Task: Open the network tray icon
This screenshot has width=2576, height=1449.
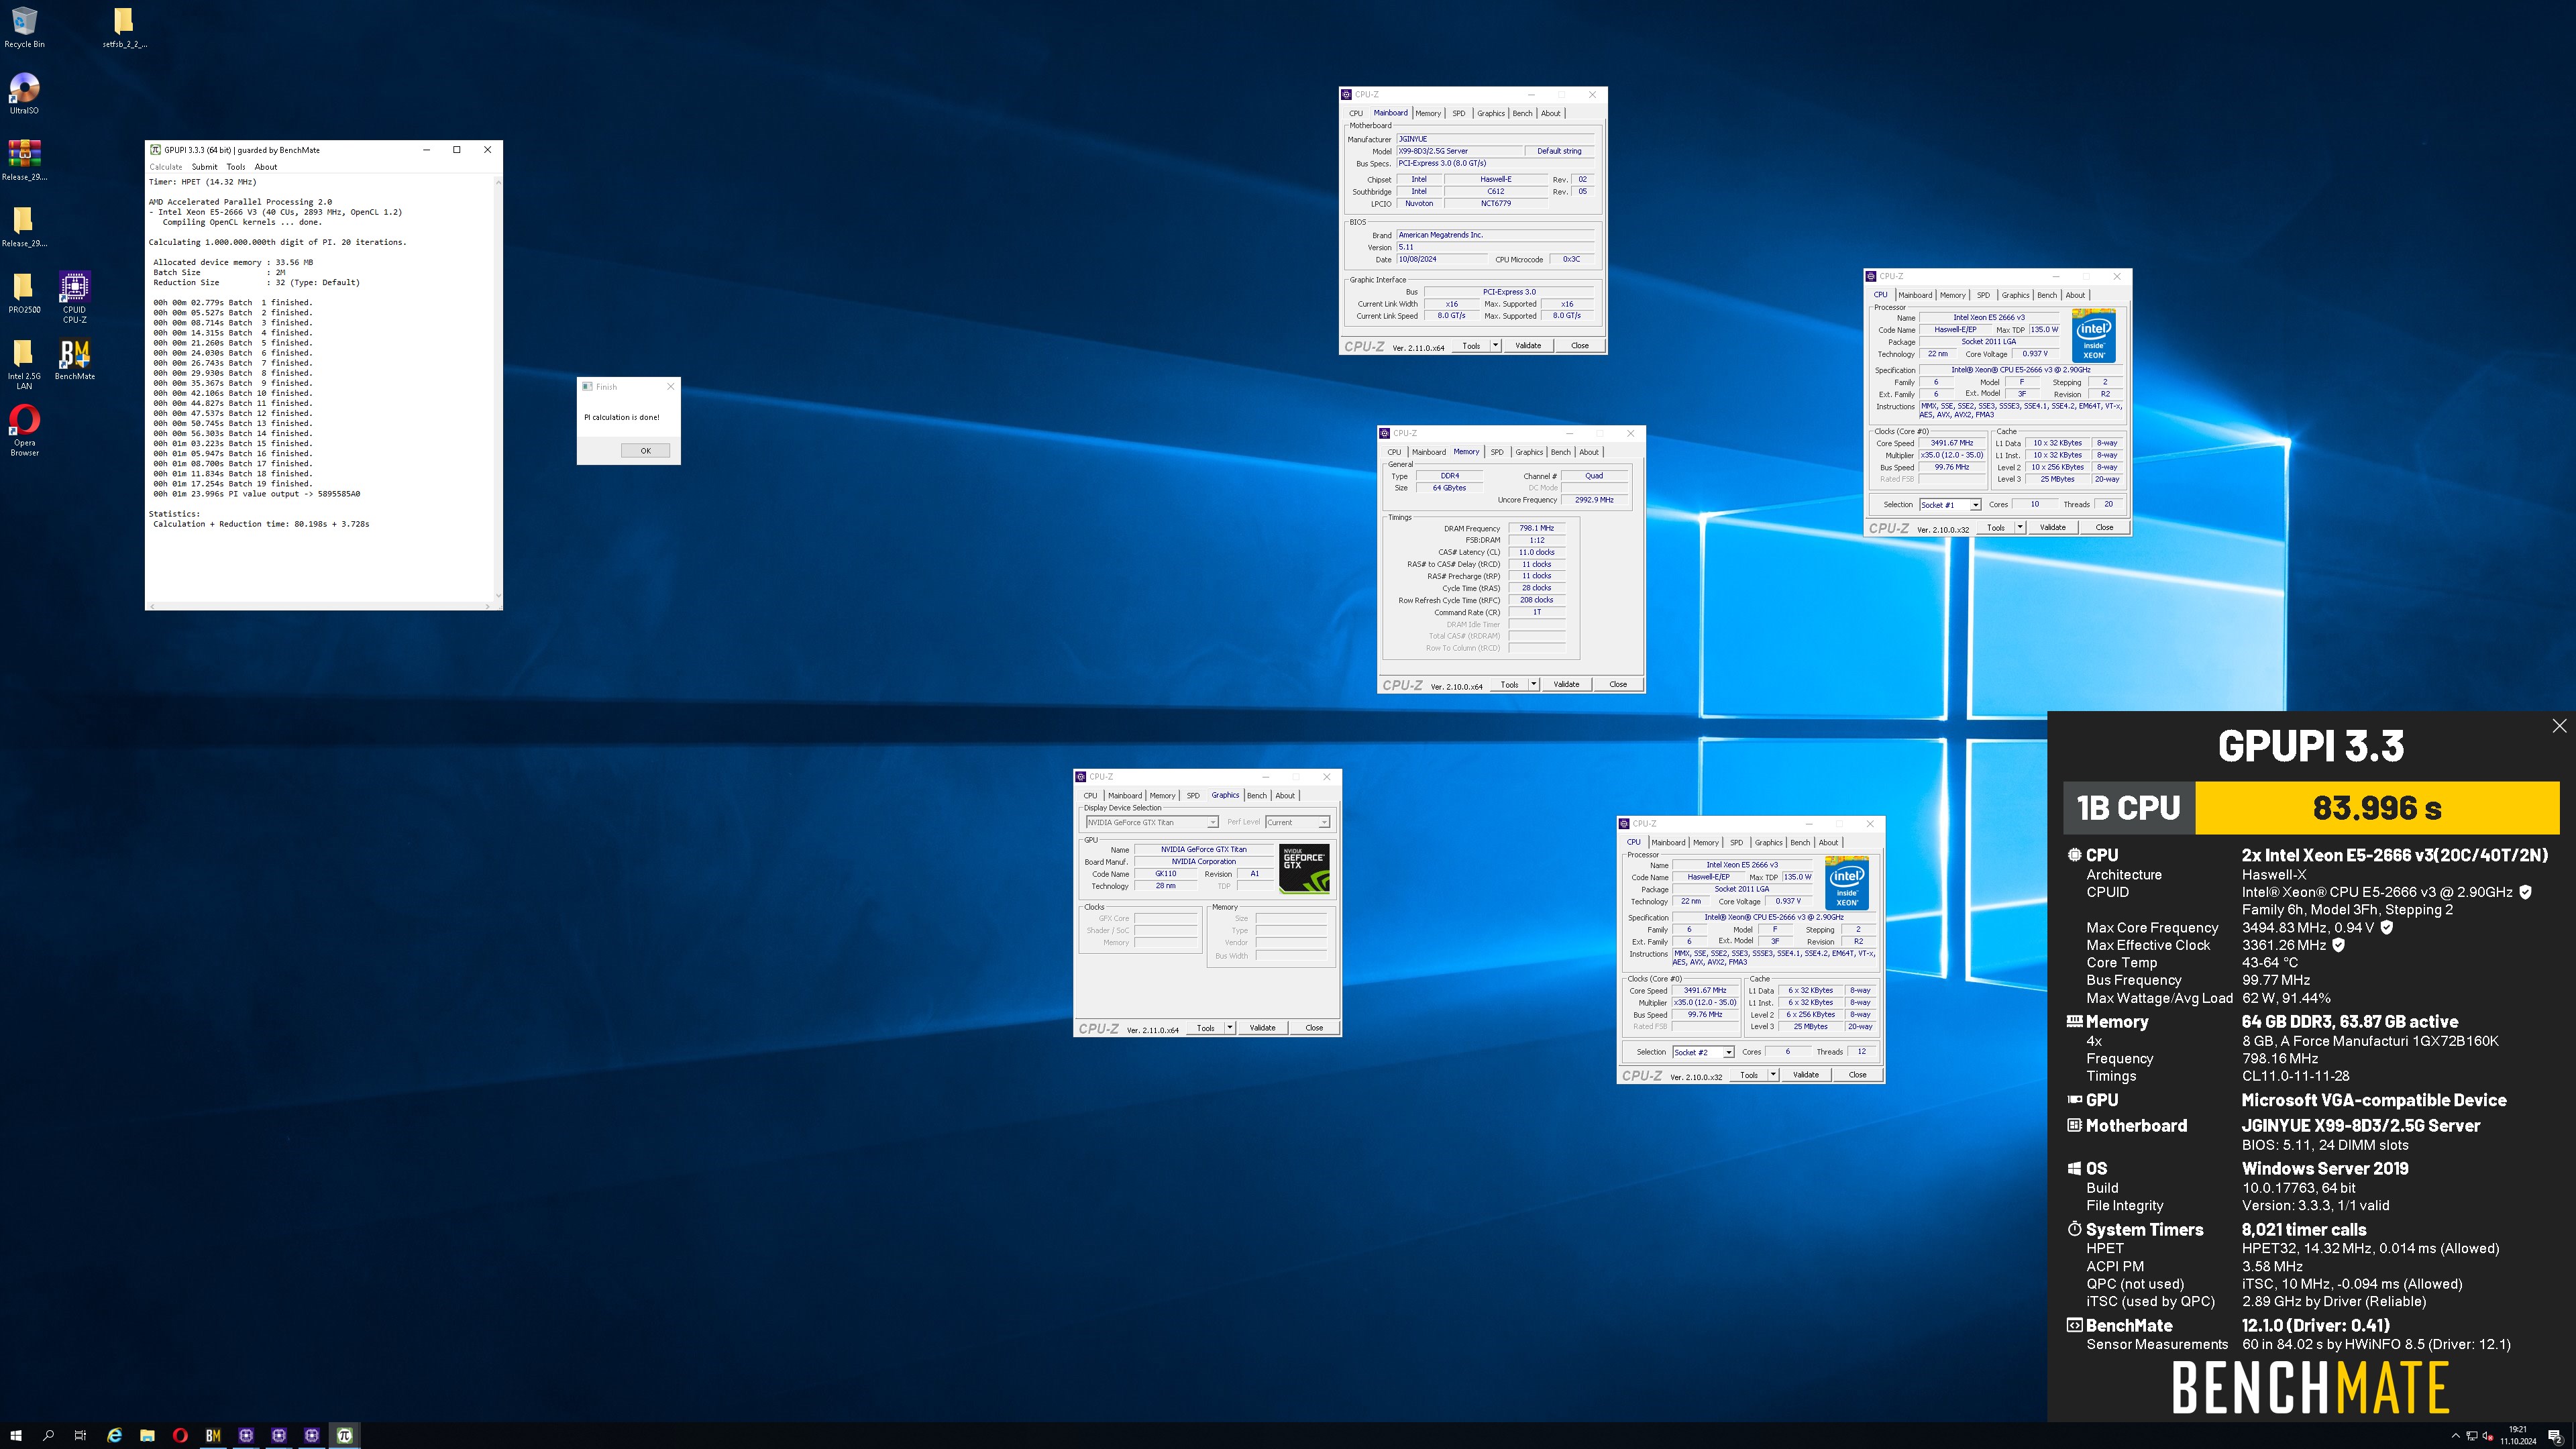Action: (x=2472, y=1436)
